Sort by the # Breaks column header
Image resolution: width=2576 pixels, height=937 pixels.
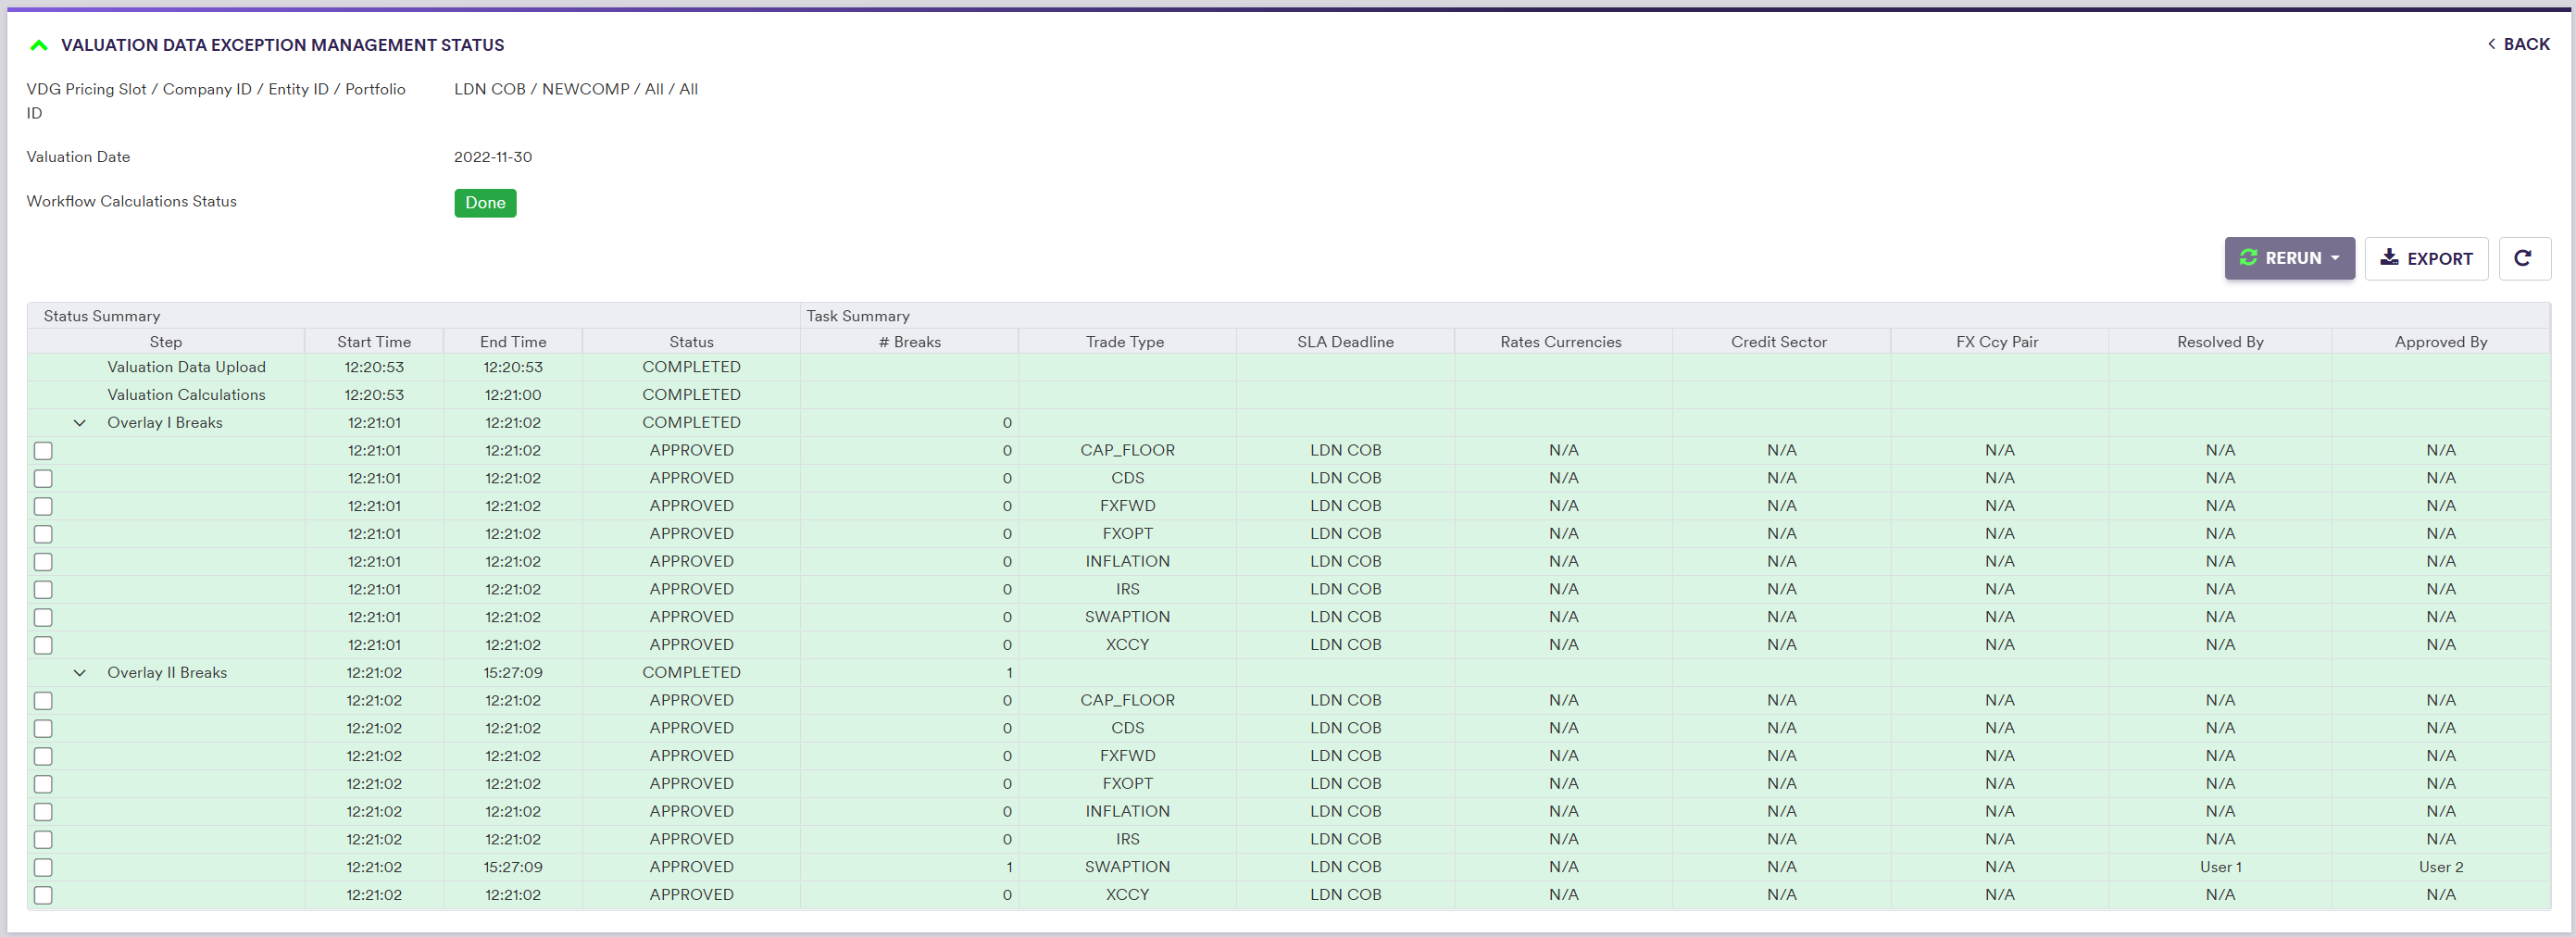pyautogui.click(x=909, y=342)
